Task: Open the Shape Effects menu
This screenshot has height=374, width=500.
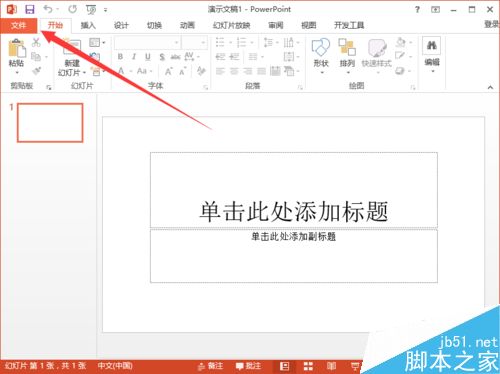Action: [403, 71]
